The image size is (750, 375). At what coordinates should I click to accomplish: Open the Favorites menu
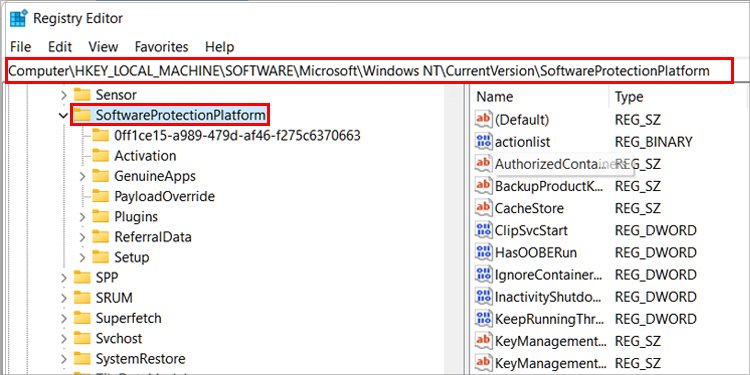[162, 47]
